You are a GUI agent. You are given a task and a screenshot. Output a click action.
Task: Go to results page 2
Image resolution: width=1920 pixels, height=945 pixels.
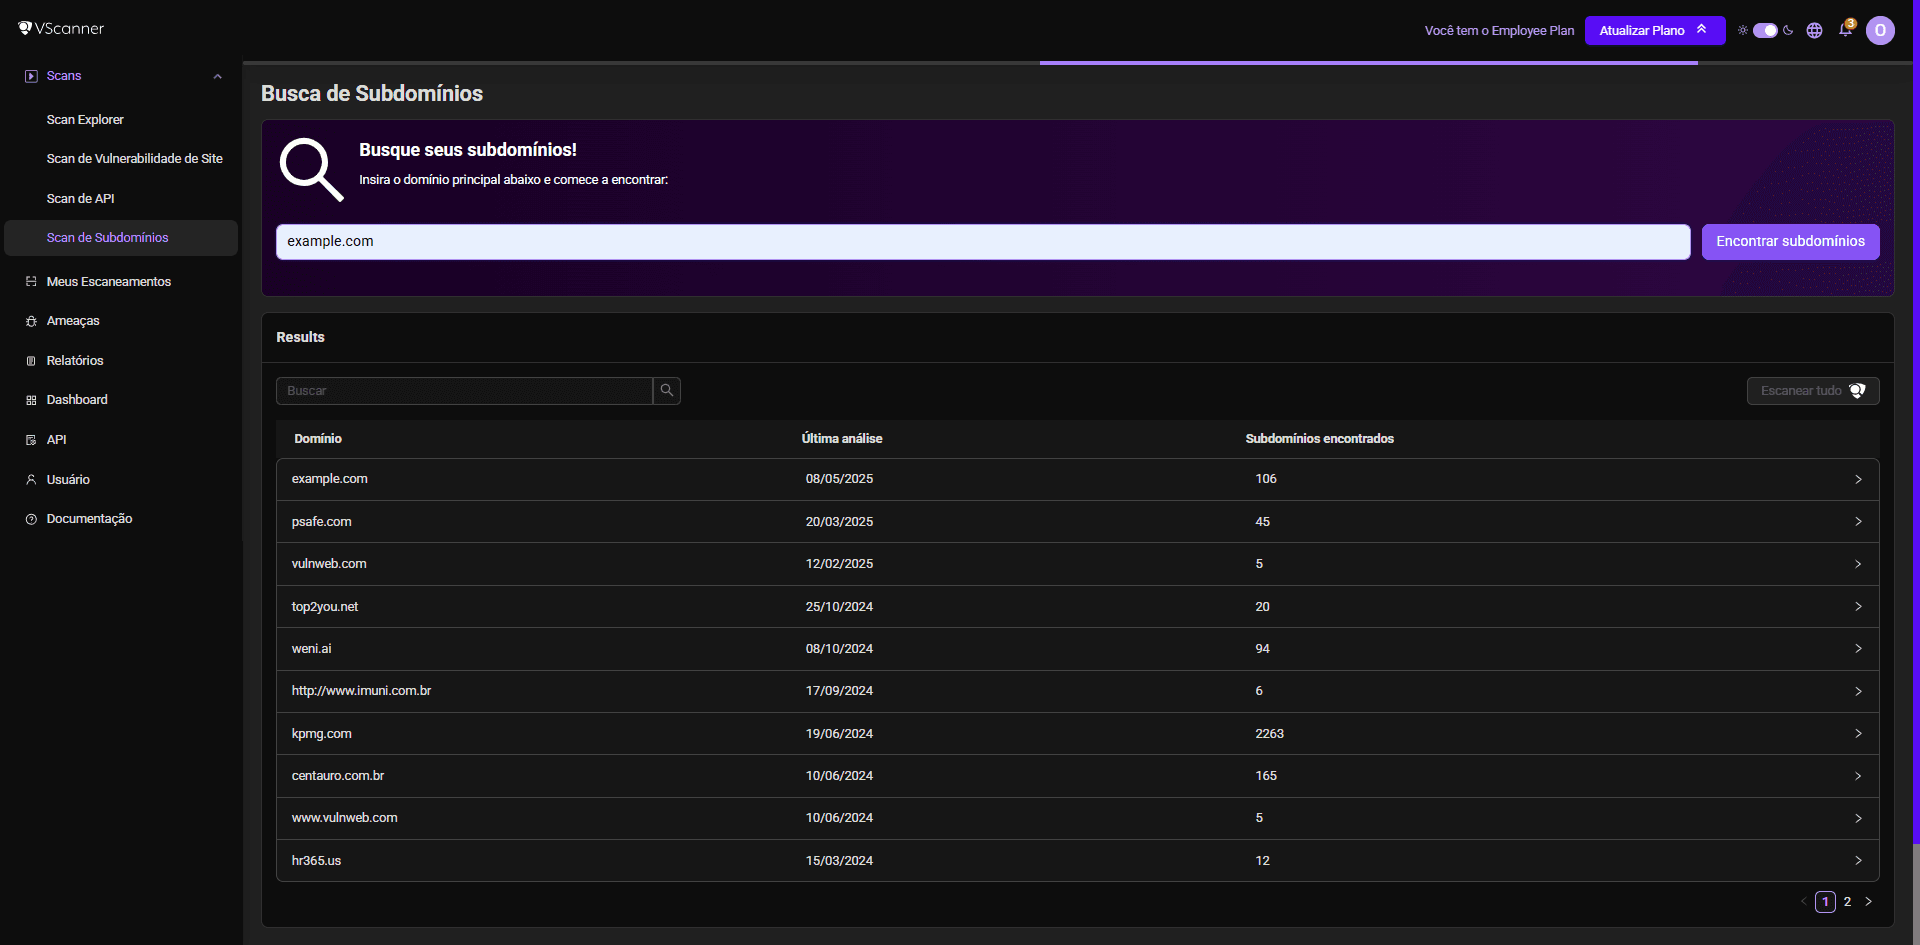1847,902
